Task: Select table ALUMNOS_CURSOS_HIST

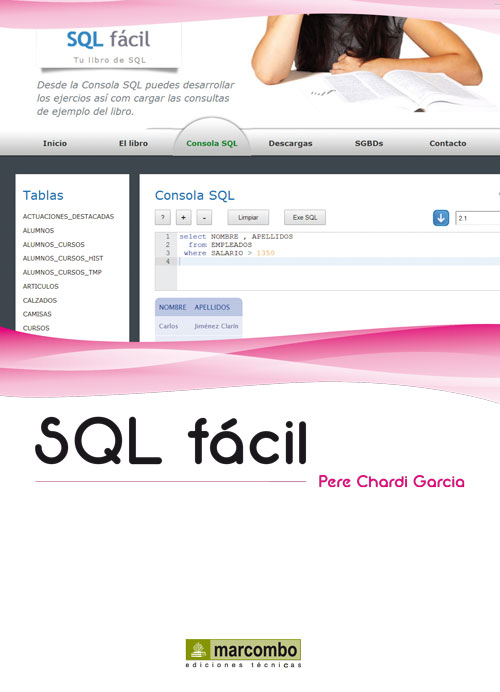Action: click(x=63, y=258)
